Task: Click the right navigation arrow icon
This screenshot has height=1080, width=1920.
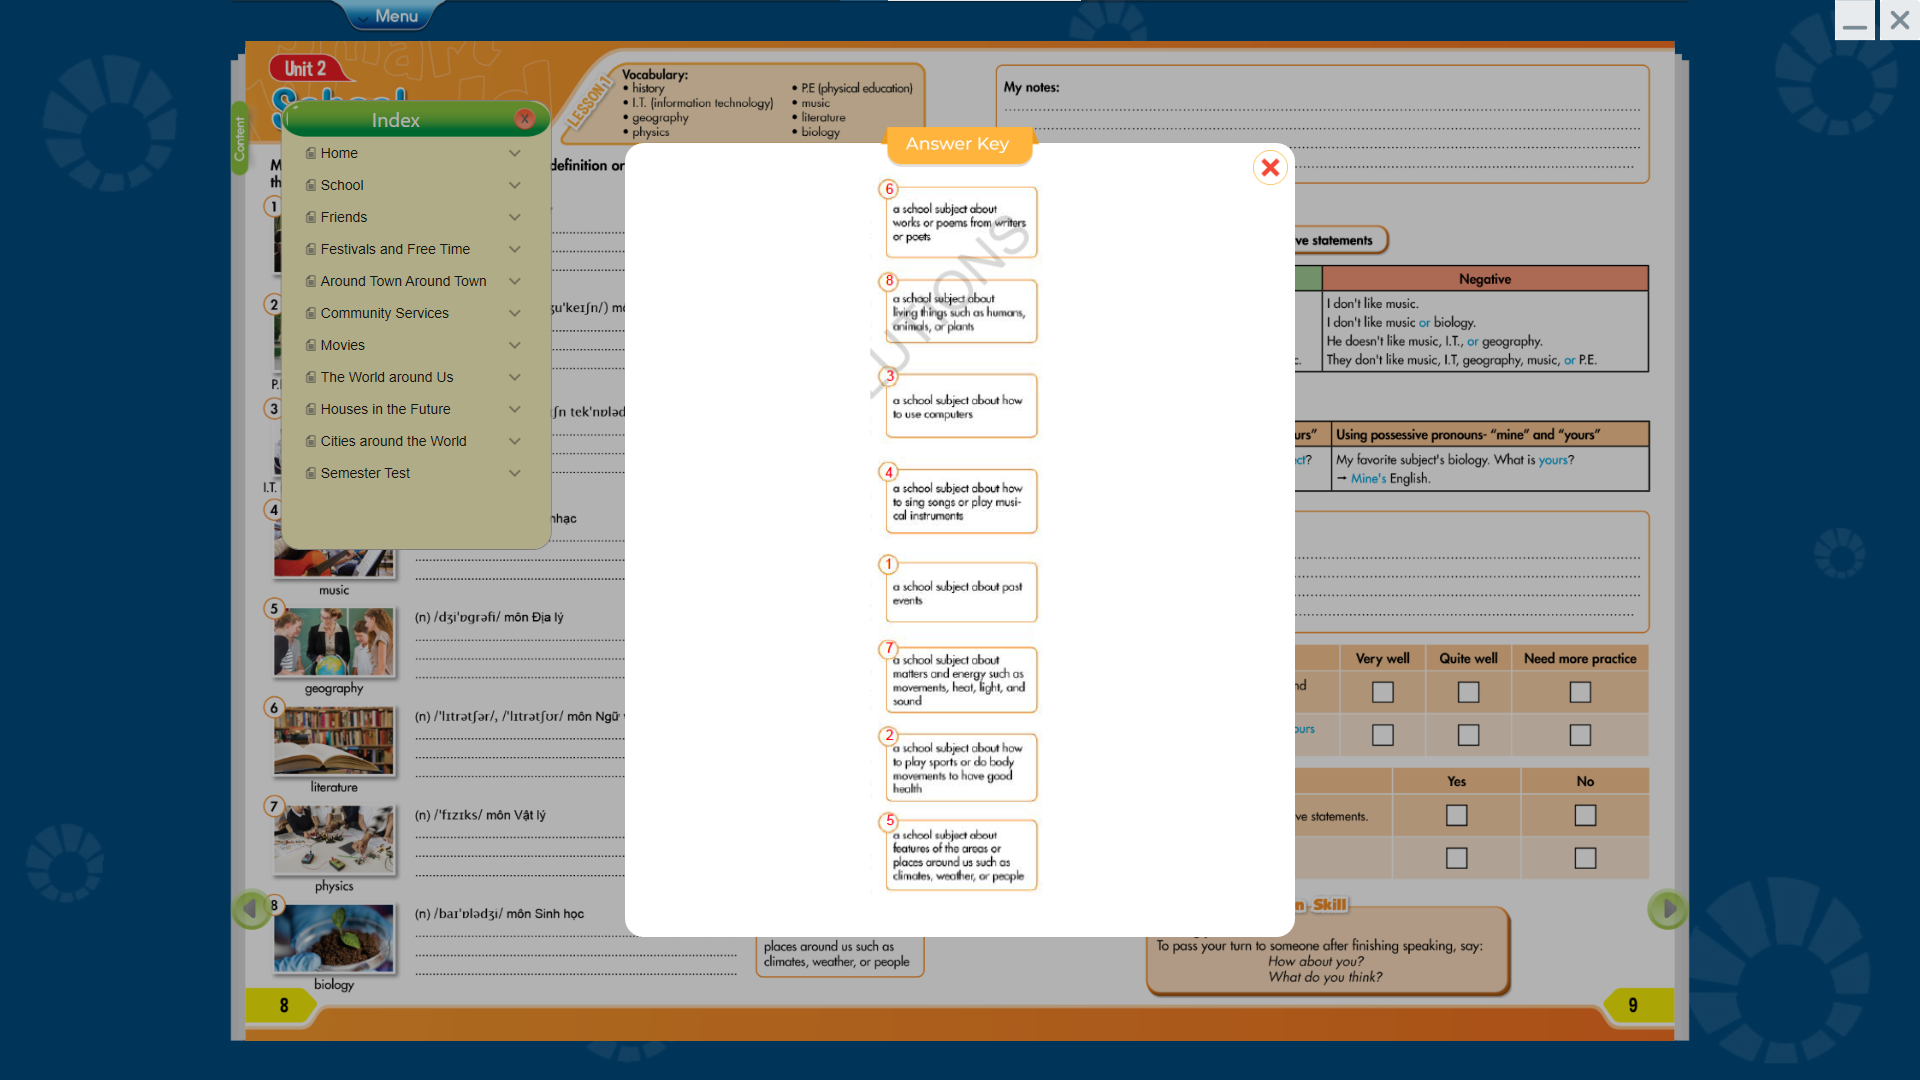Action: point(1667,910)
